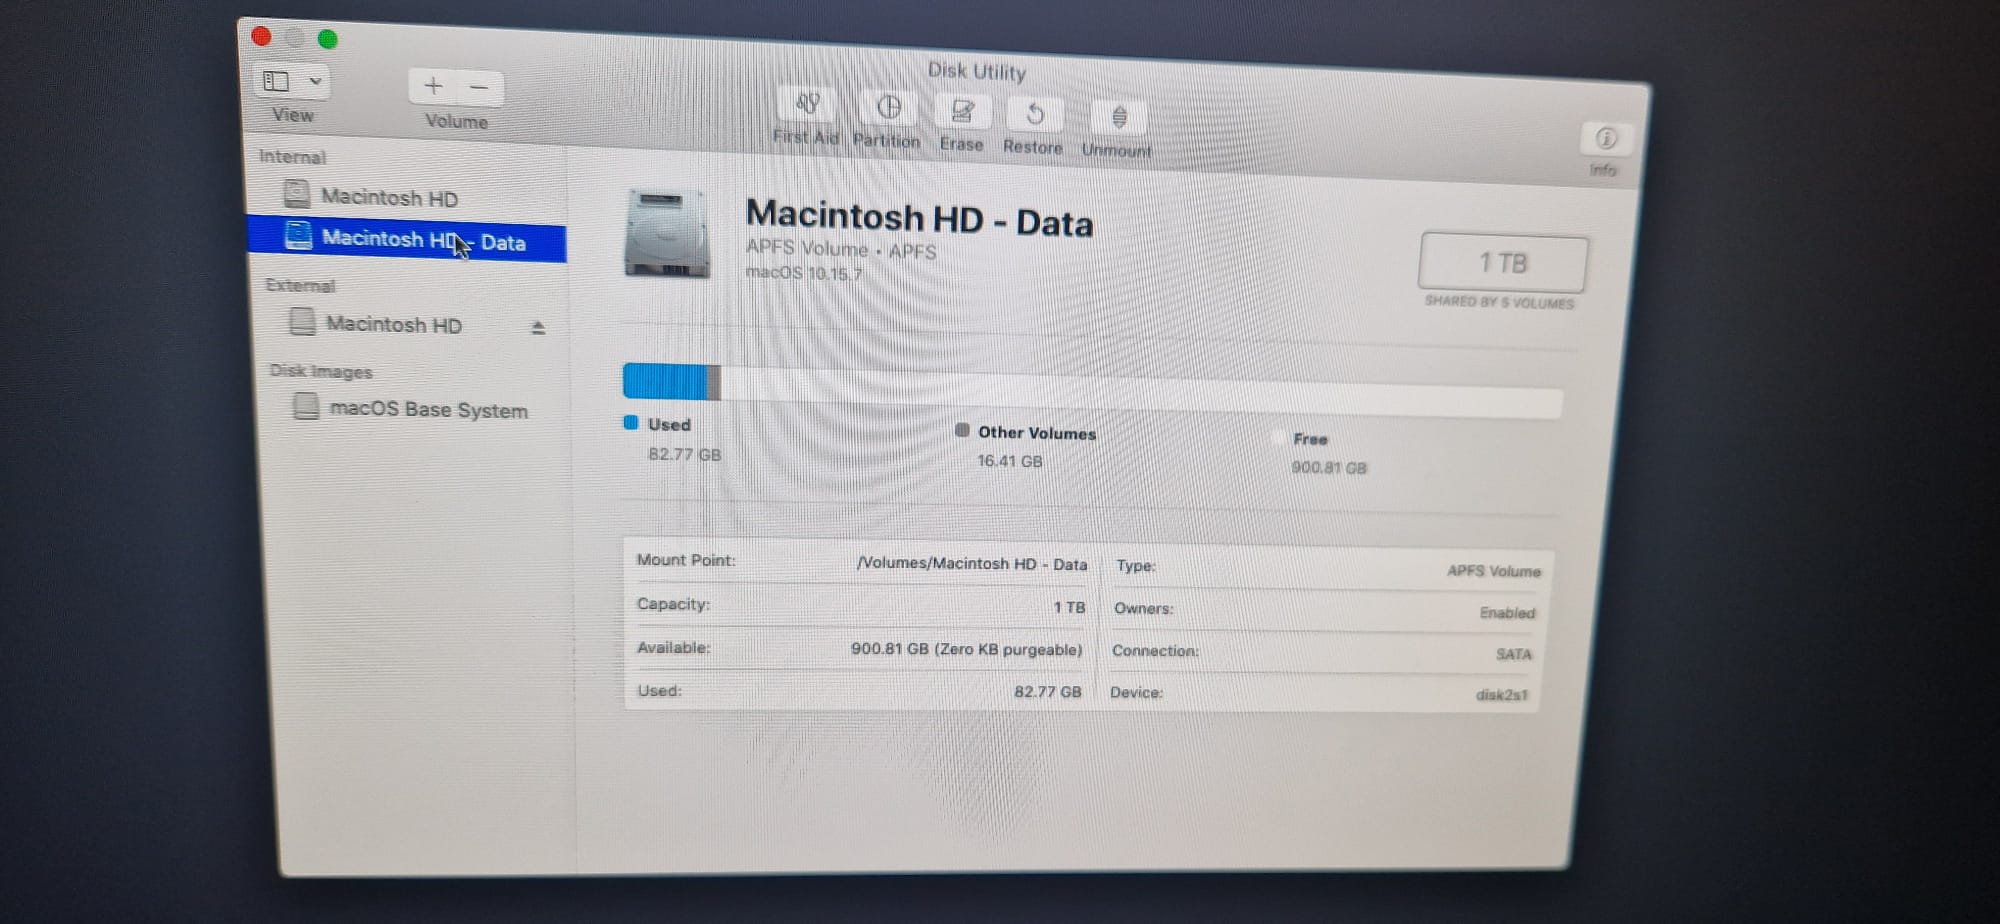
Task: Add a volume with the plus button
Action: 433,86
